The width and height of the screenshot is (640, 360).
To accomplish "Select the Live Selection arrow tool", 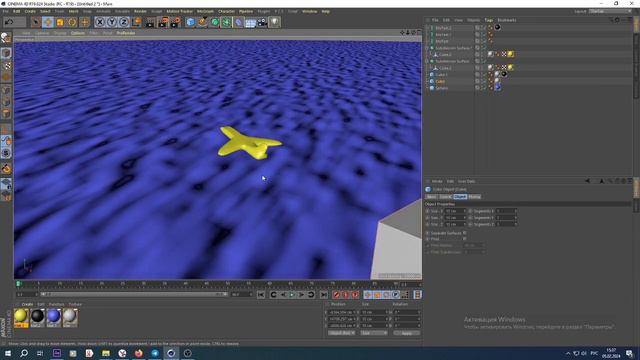I will (36, 22).
